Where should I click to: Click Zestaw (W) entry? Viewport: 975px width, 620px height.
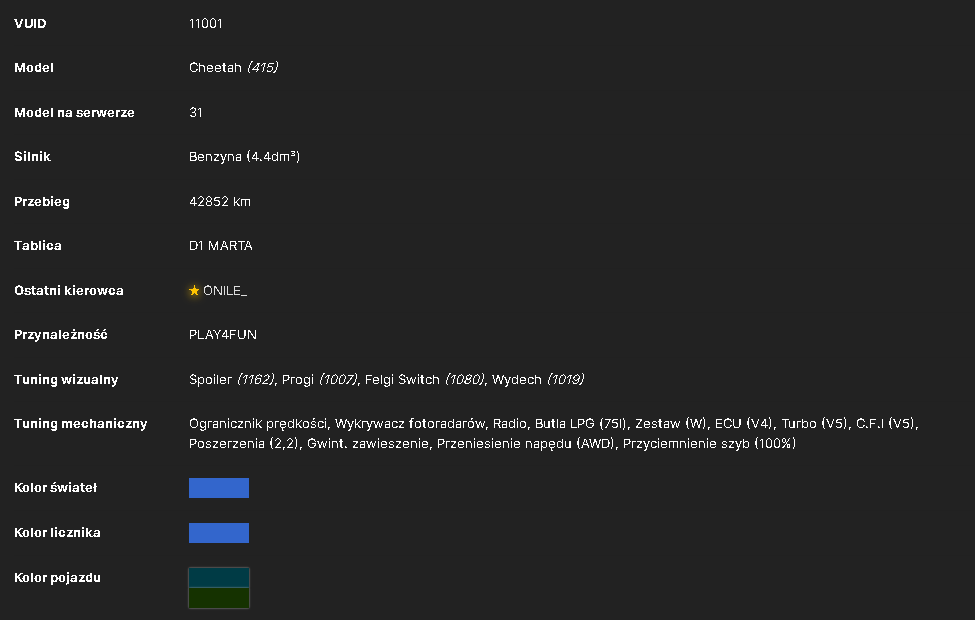670,424
